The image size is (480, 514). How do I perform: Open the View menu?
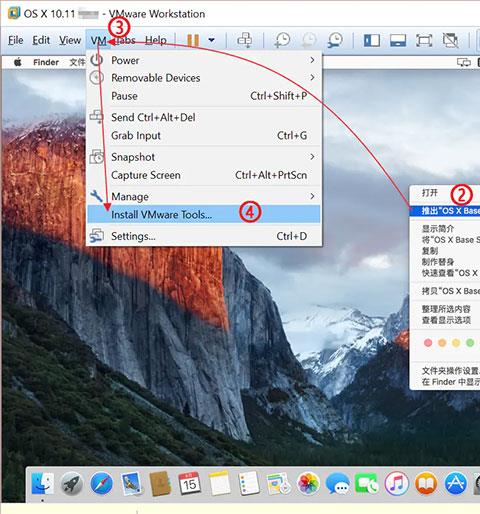point(70,40)
